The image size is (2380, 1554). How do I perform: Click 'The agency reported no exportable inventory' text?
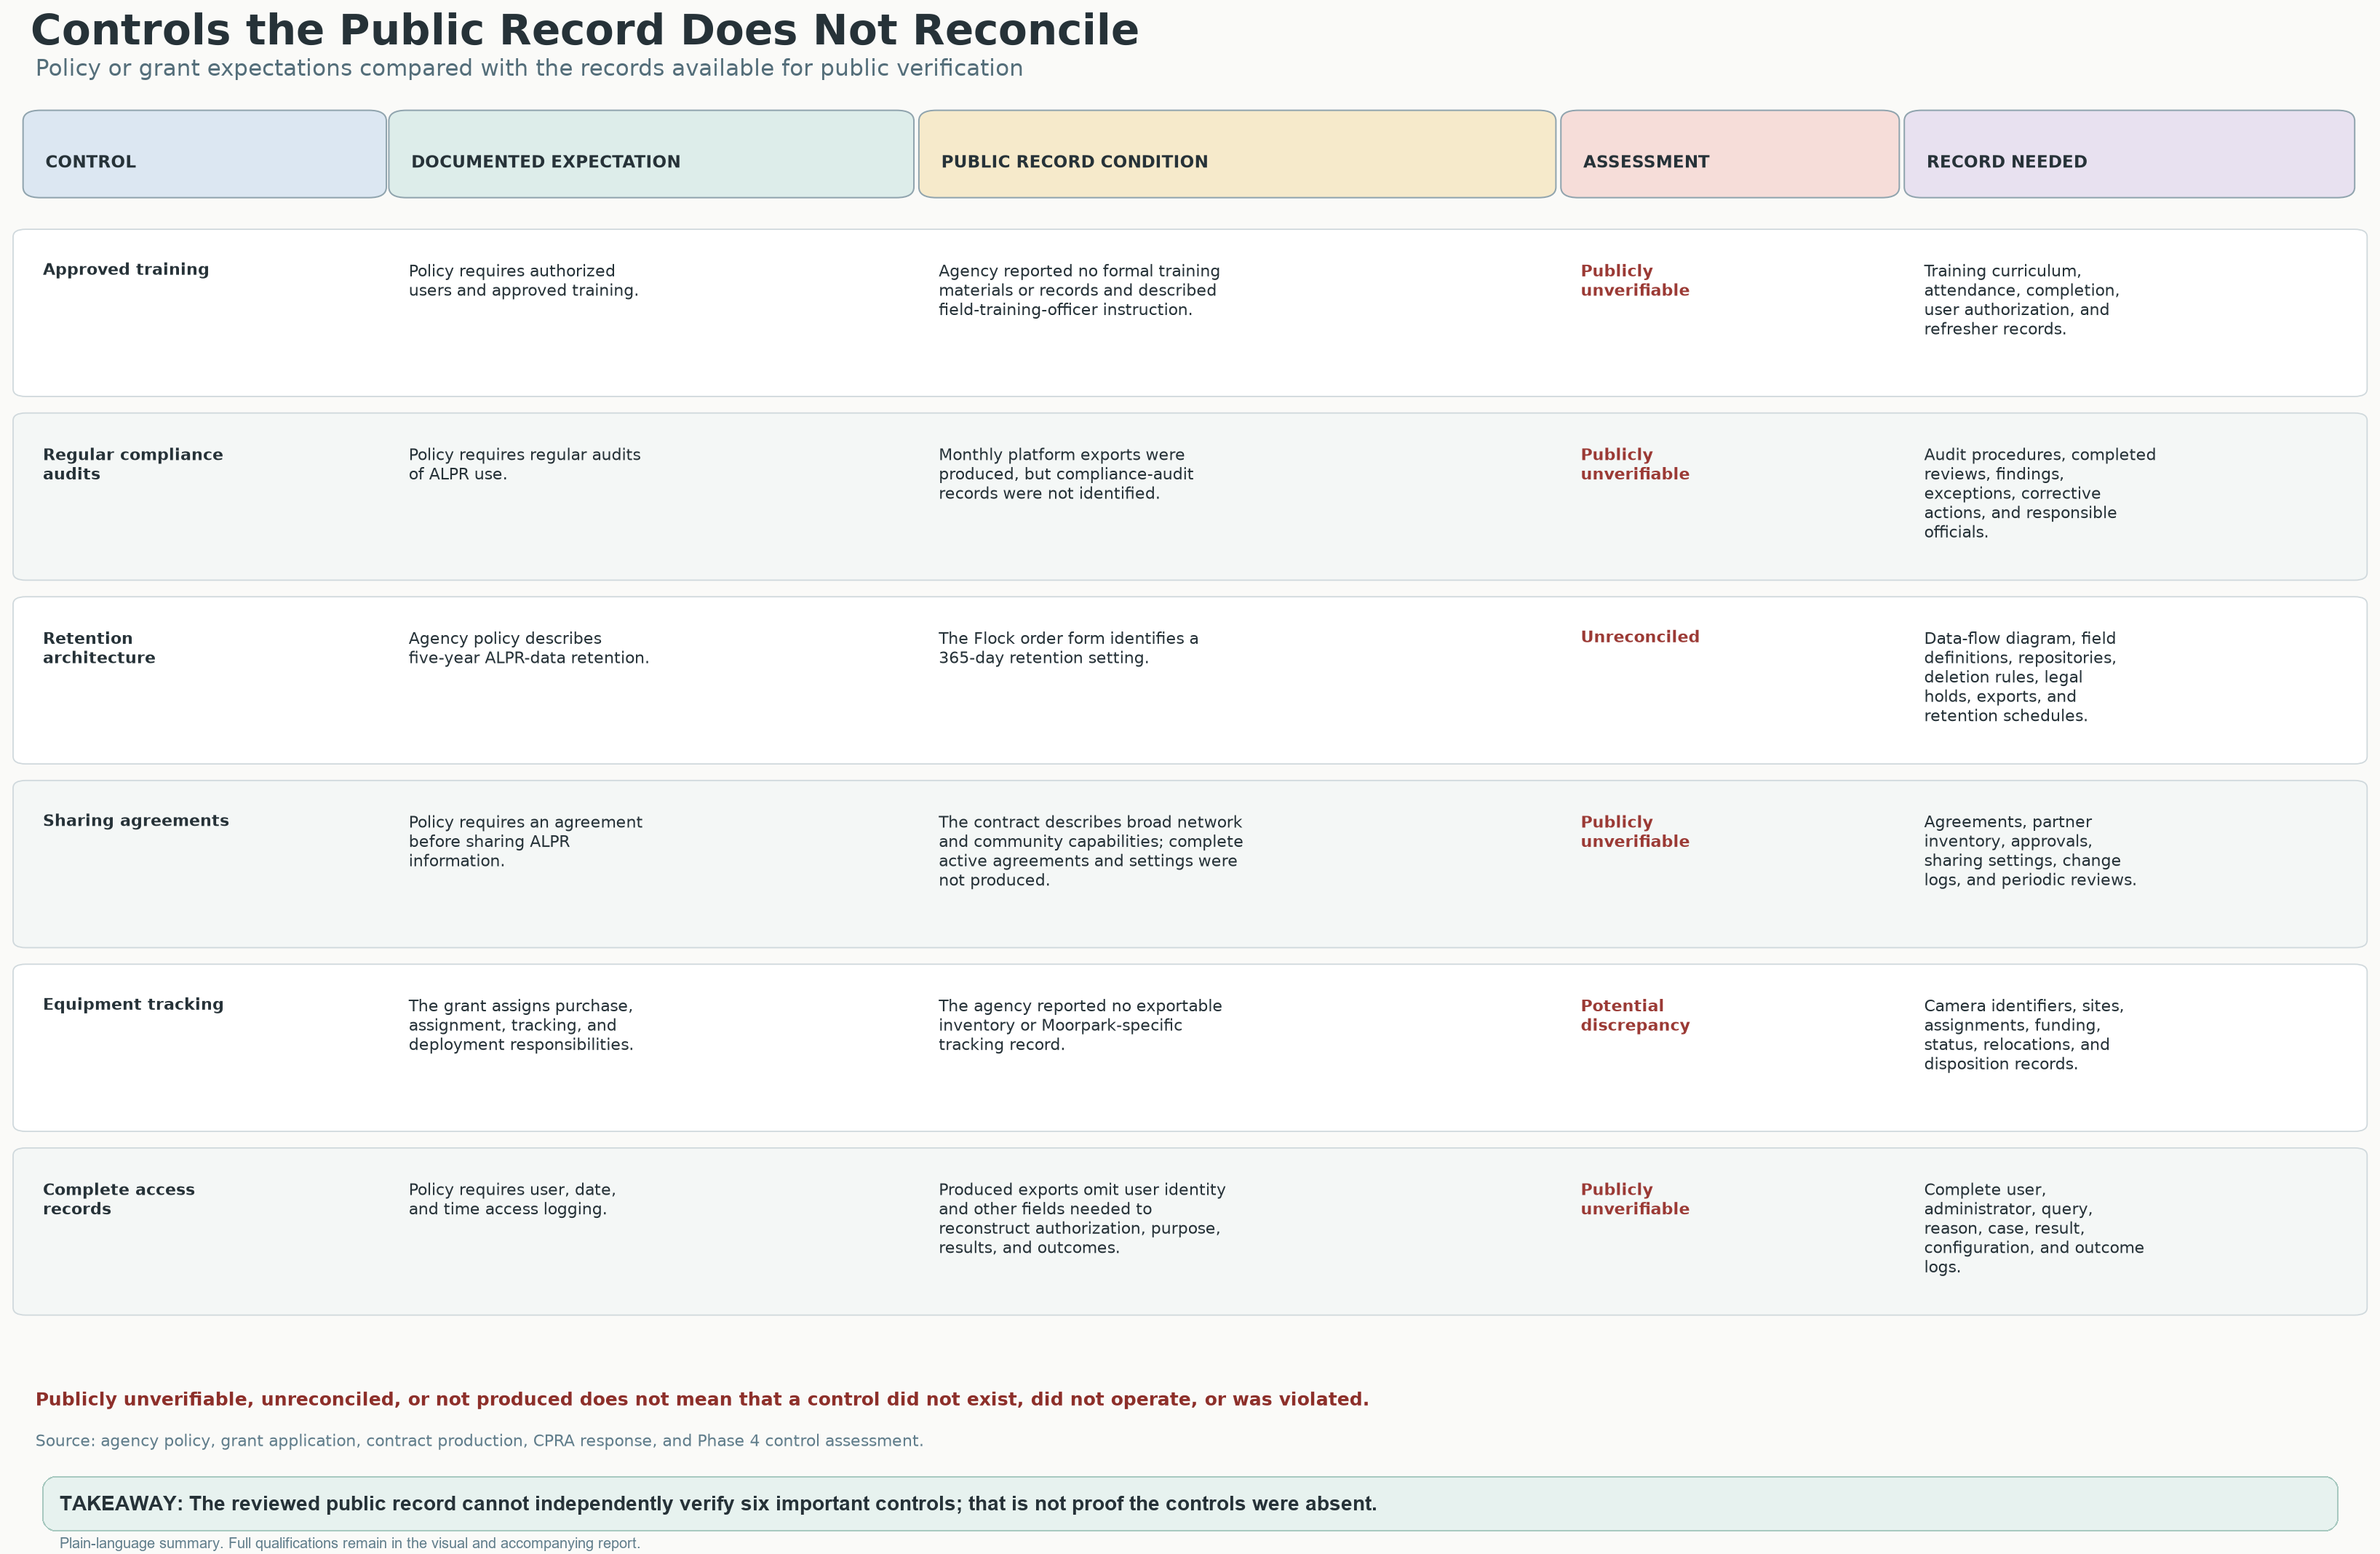(1080, 1025)
